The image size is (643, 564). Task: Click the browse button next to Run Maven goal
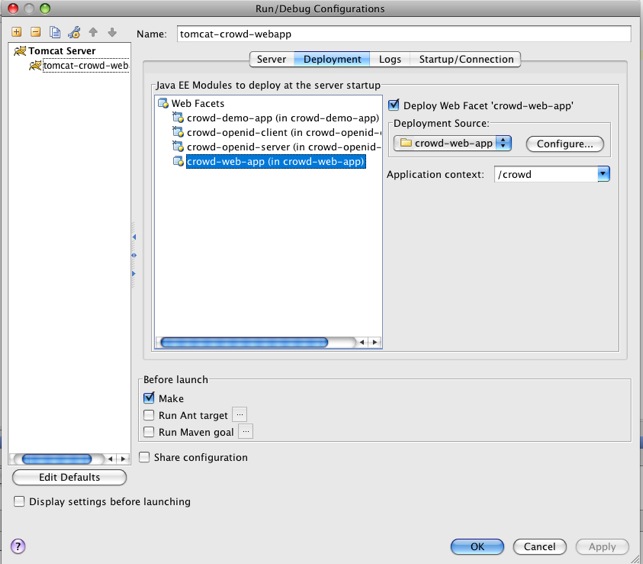(245, 432)
